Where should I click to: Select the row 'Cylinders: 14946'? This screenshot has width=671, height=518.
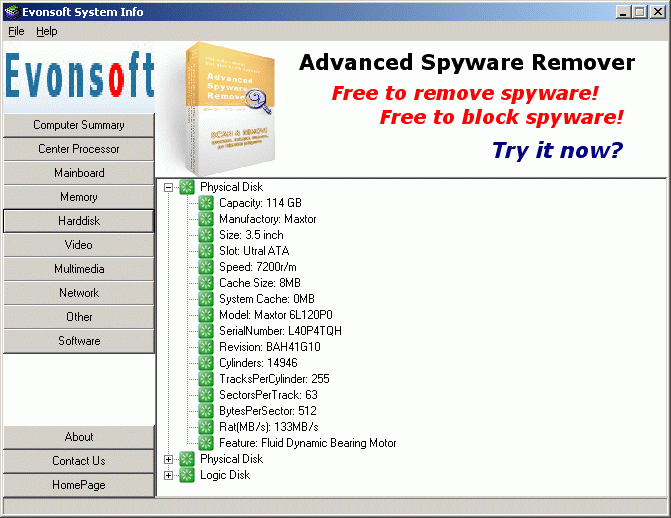click(258, 363)
